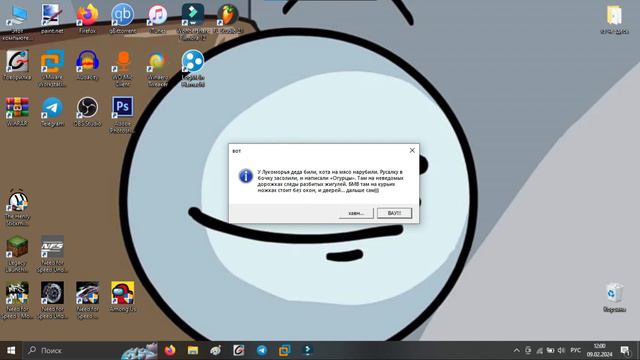Open the blue bubbles desktop shortcut

[193, 68]
